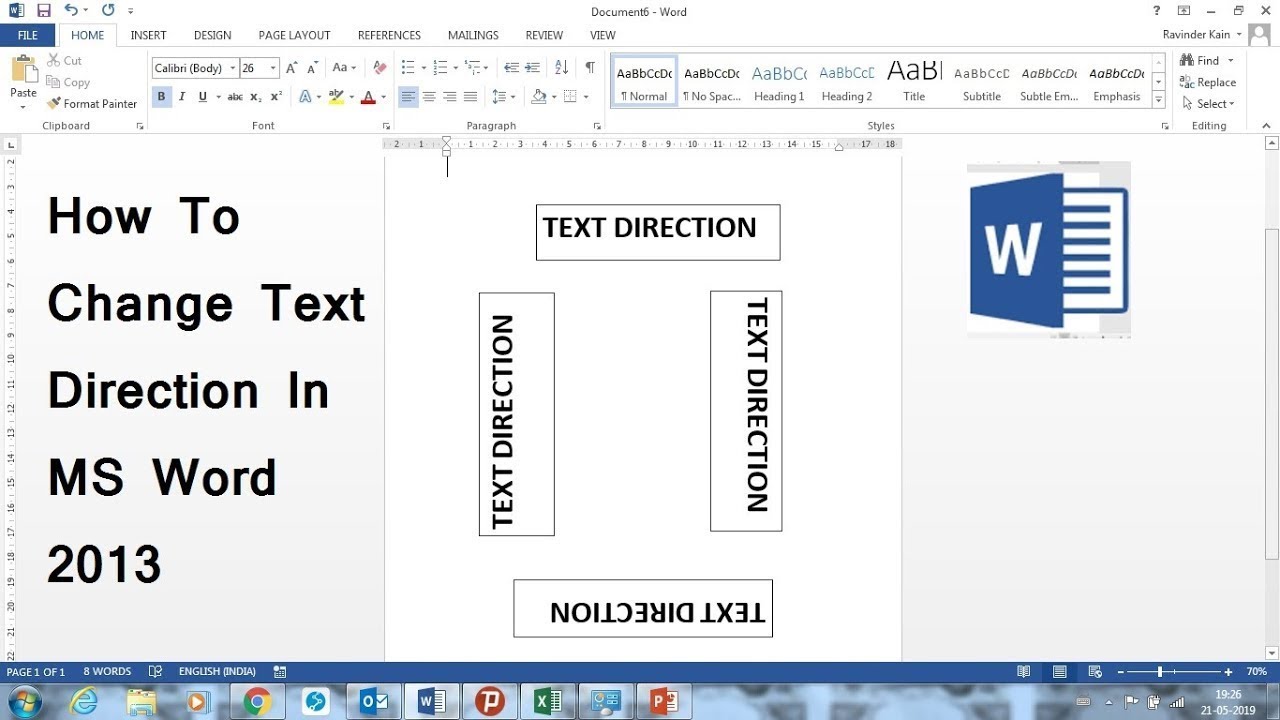This screenshot has height=720, width=1280.
Task: Click the 8 WORDS count in status bar
Action: point(107,672)
